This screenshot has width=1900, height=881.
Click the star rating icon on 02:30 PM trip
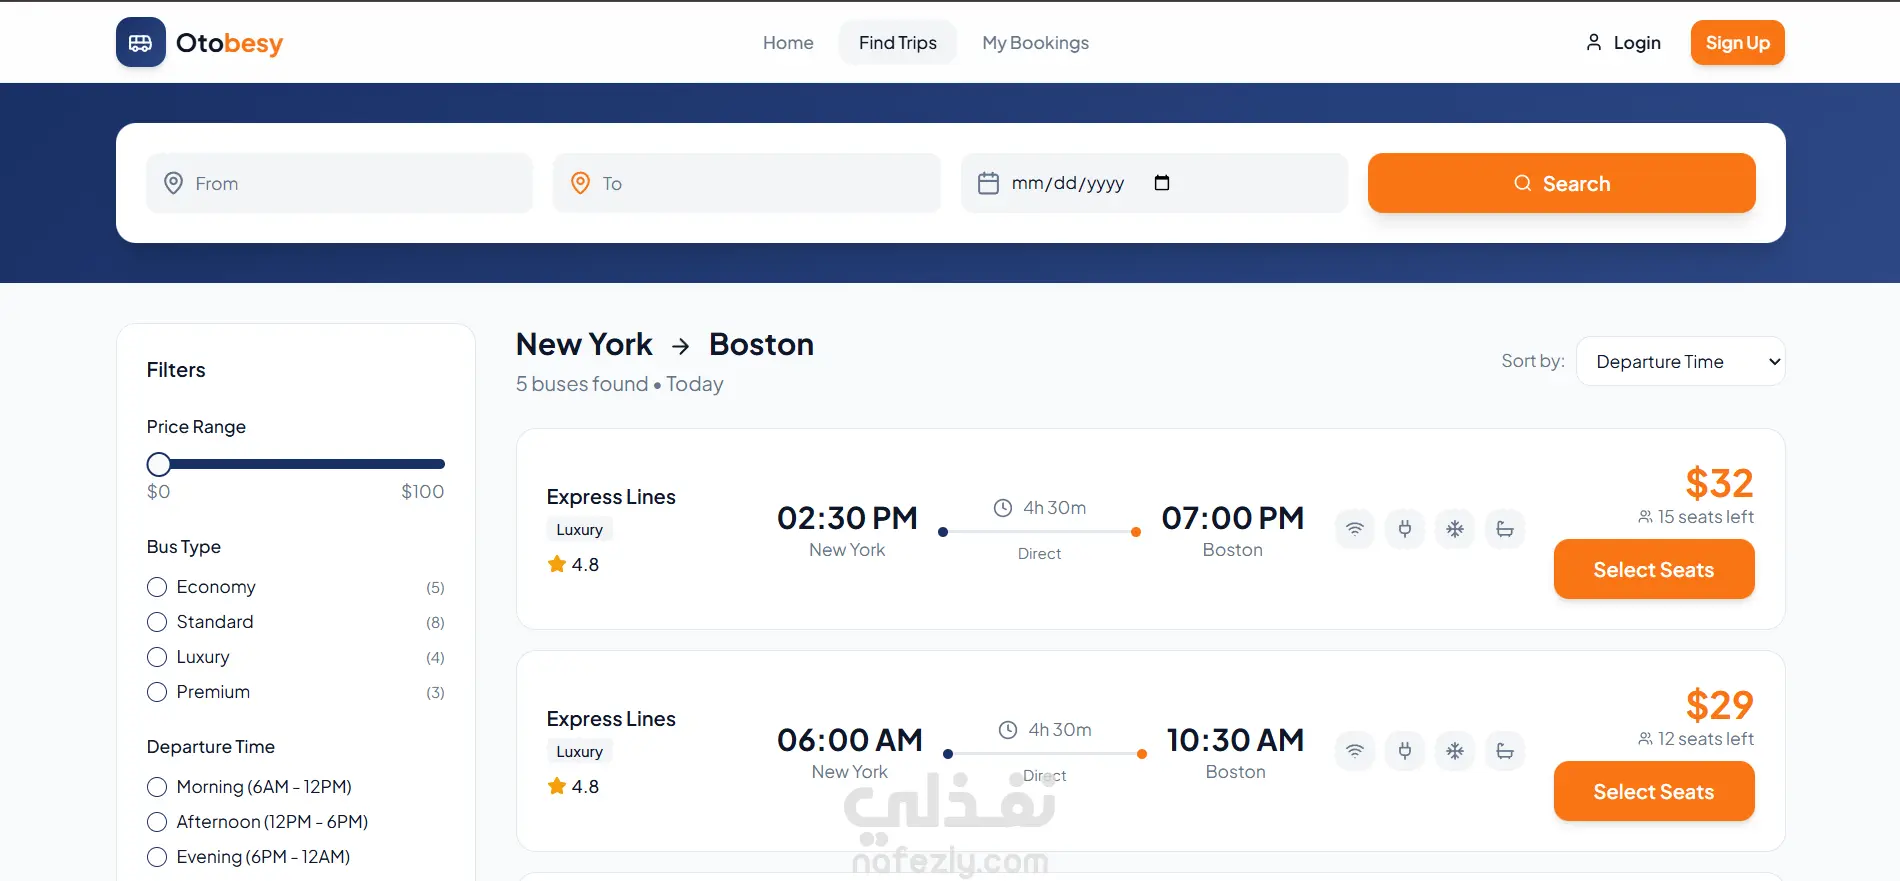(557, 564)
